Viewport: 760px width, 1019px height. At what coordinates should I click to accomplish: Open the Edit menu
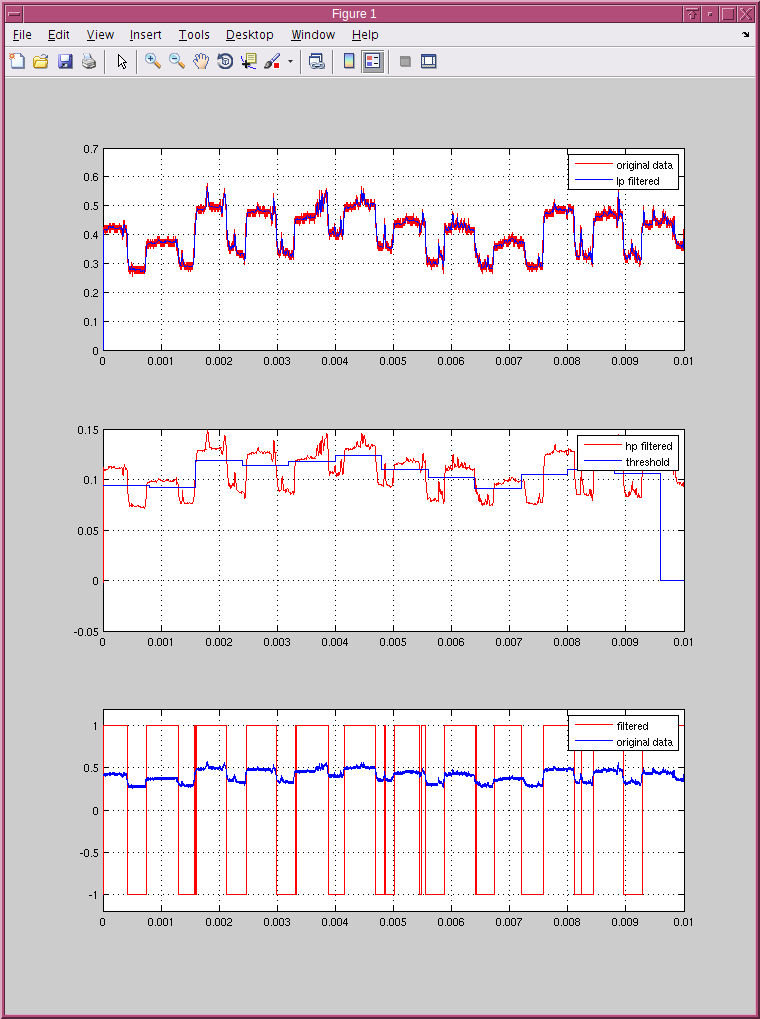[x=59, y=35]
